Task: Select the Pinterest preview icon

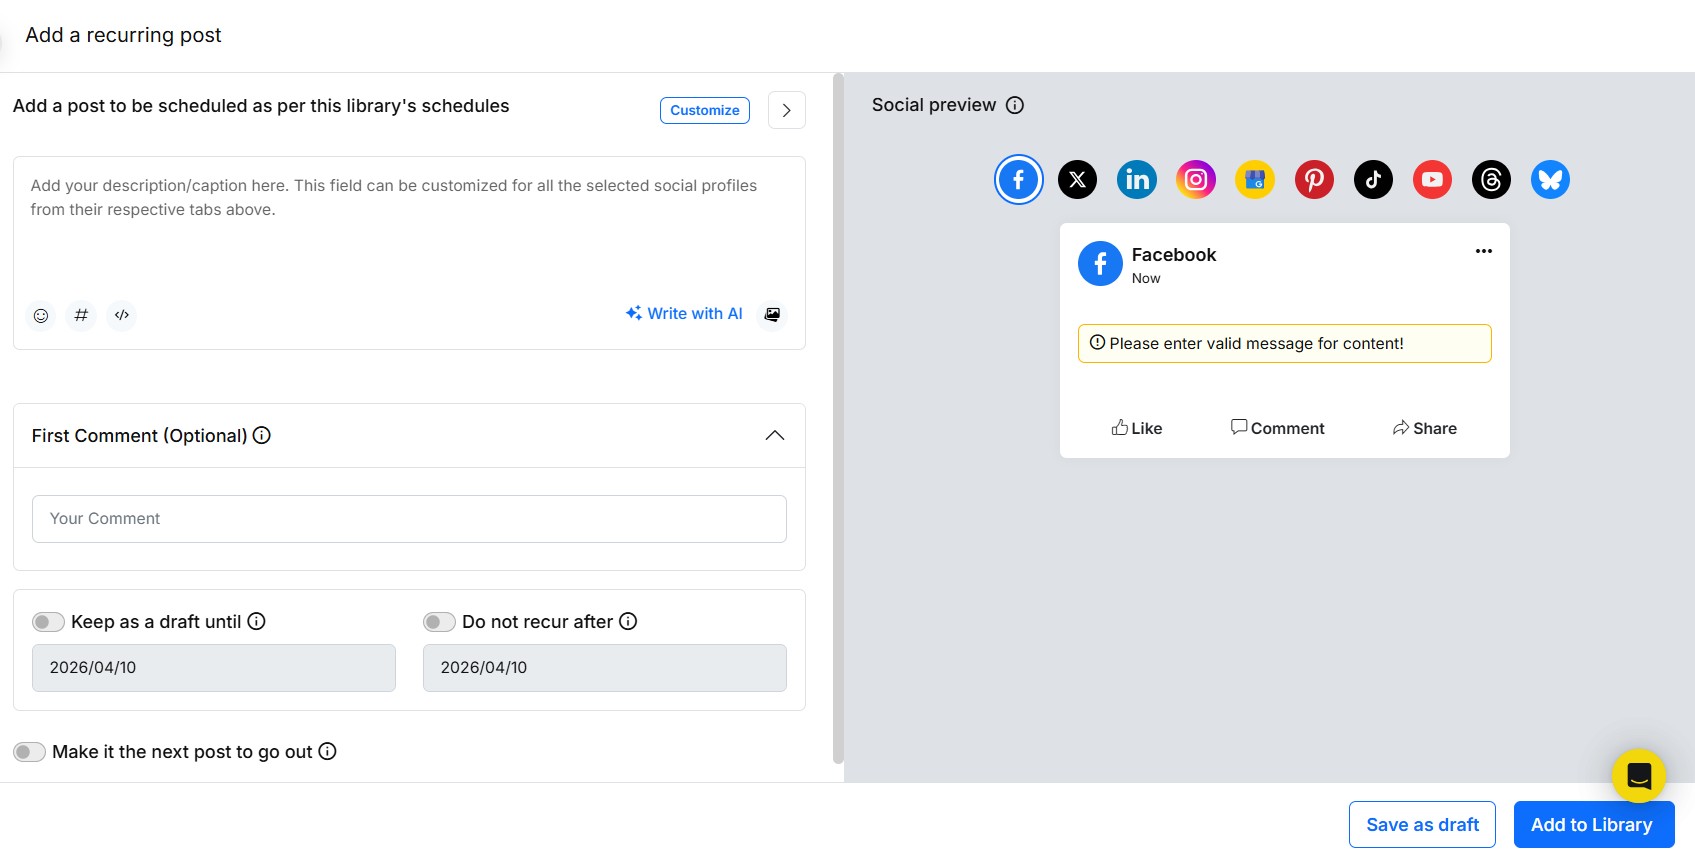Action: tap(1314, 179)
